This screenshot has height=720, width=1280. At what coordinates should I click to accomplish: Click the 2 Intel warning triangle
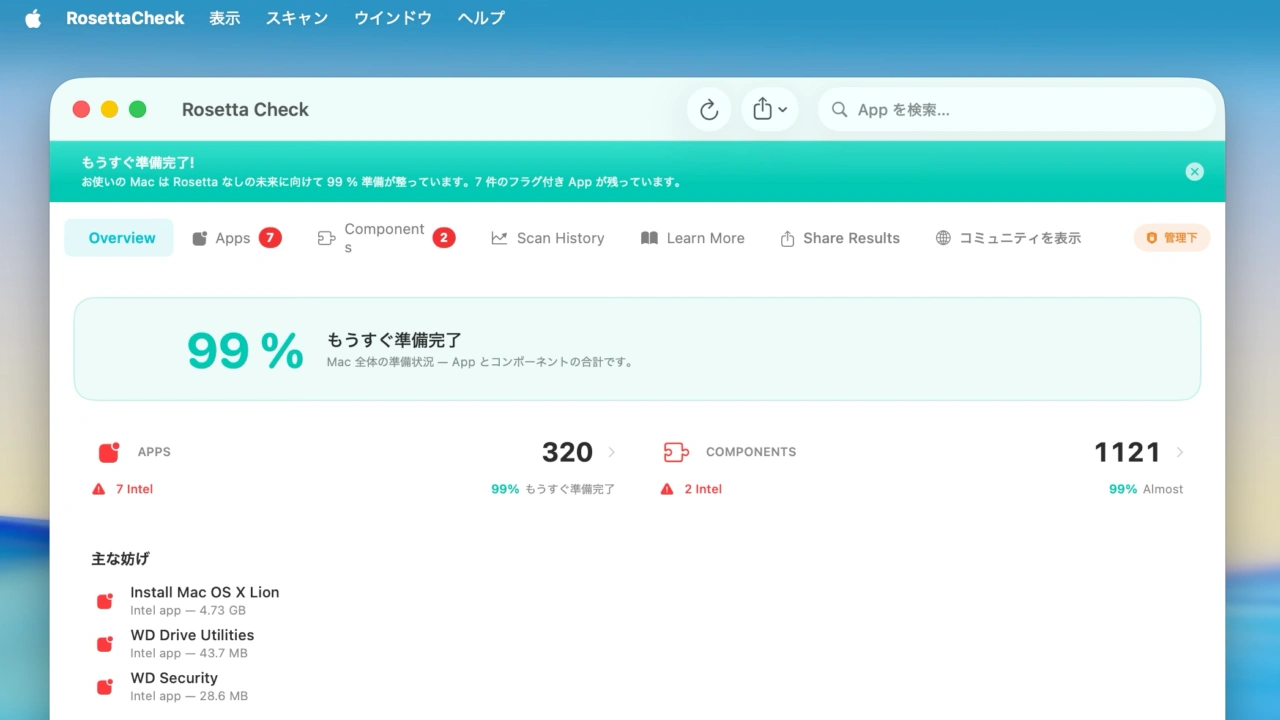667,489
